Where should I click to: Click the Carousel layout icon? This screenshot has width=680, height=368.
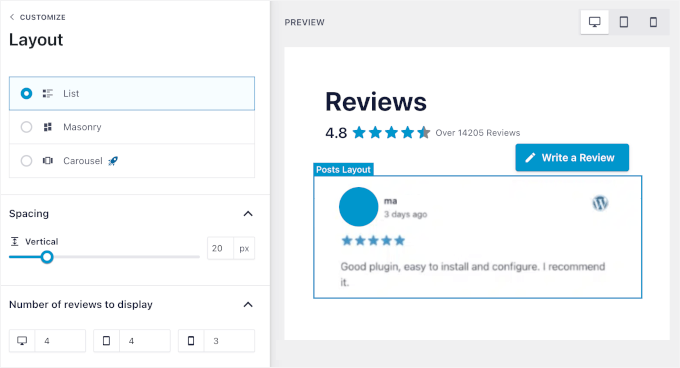[x=48, y=161]
